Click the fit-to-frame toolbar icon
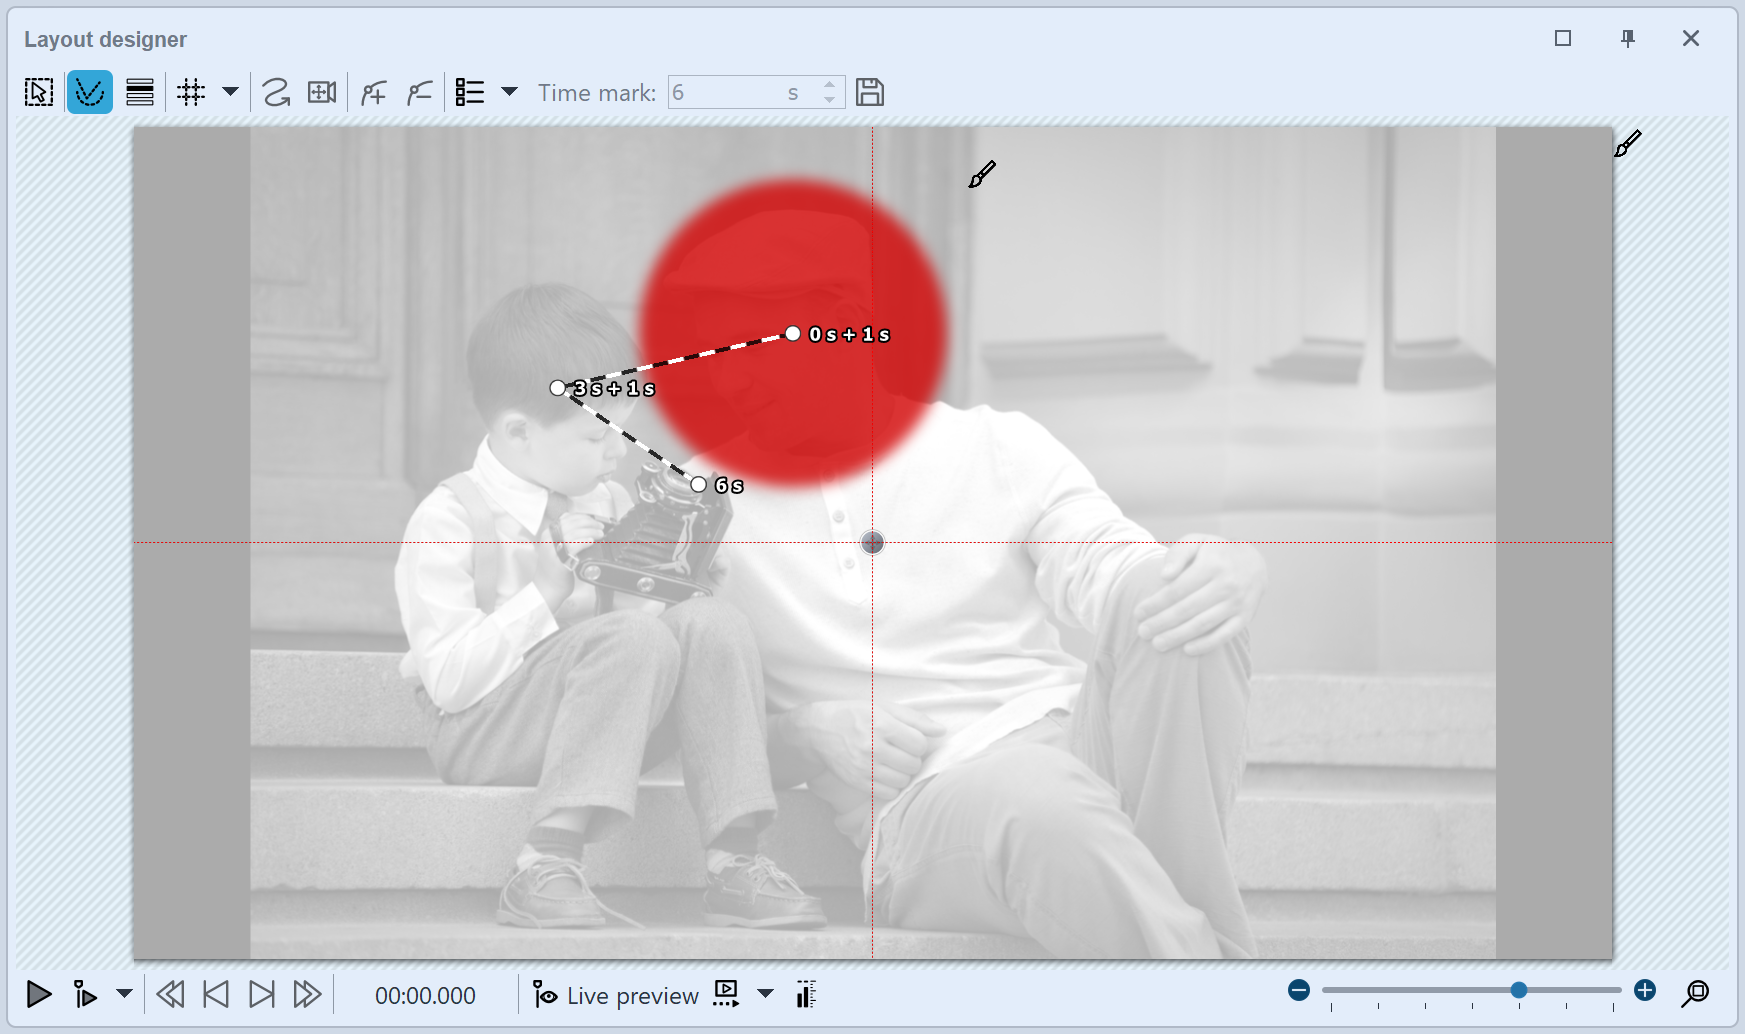 322,91
